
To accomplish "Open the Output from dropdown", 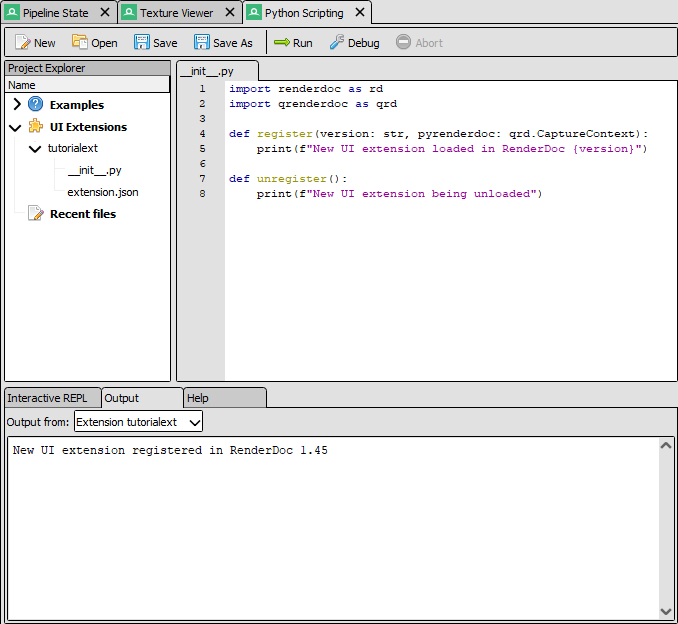I will [x=138, y=422].
